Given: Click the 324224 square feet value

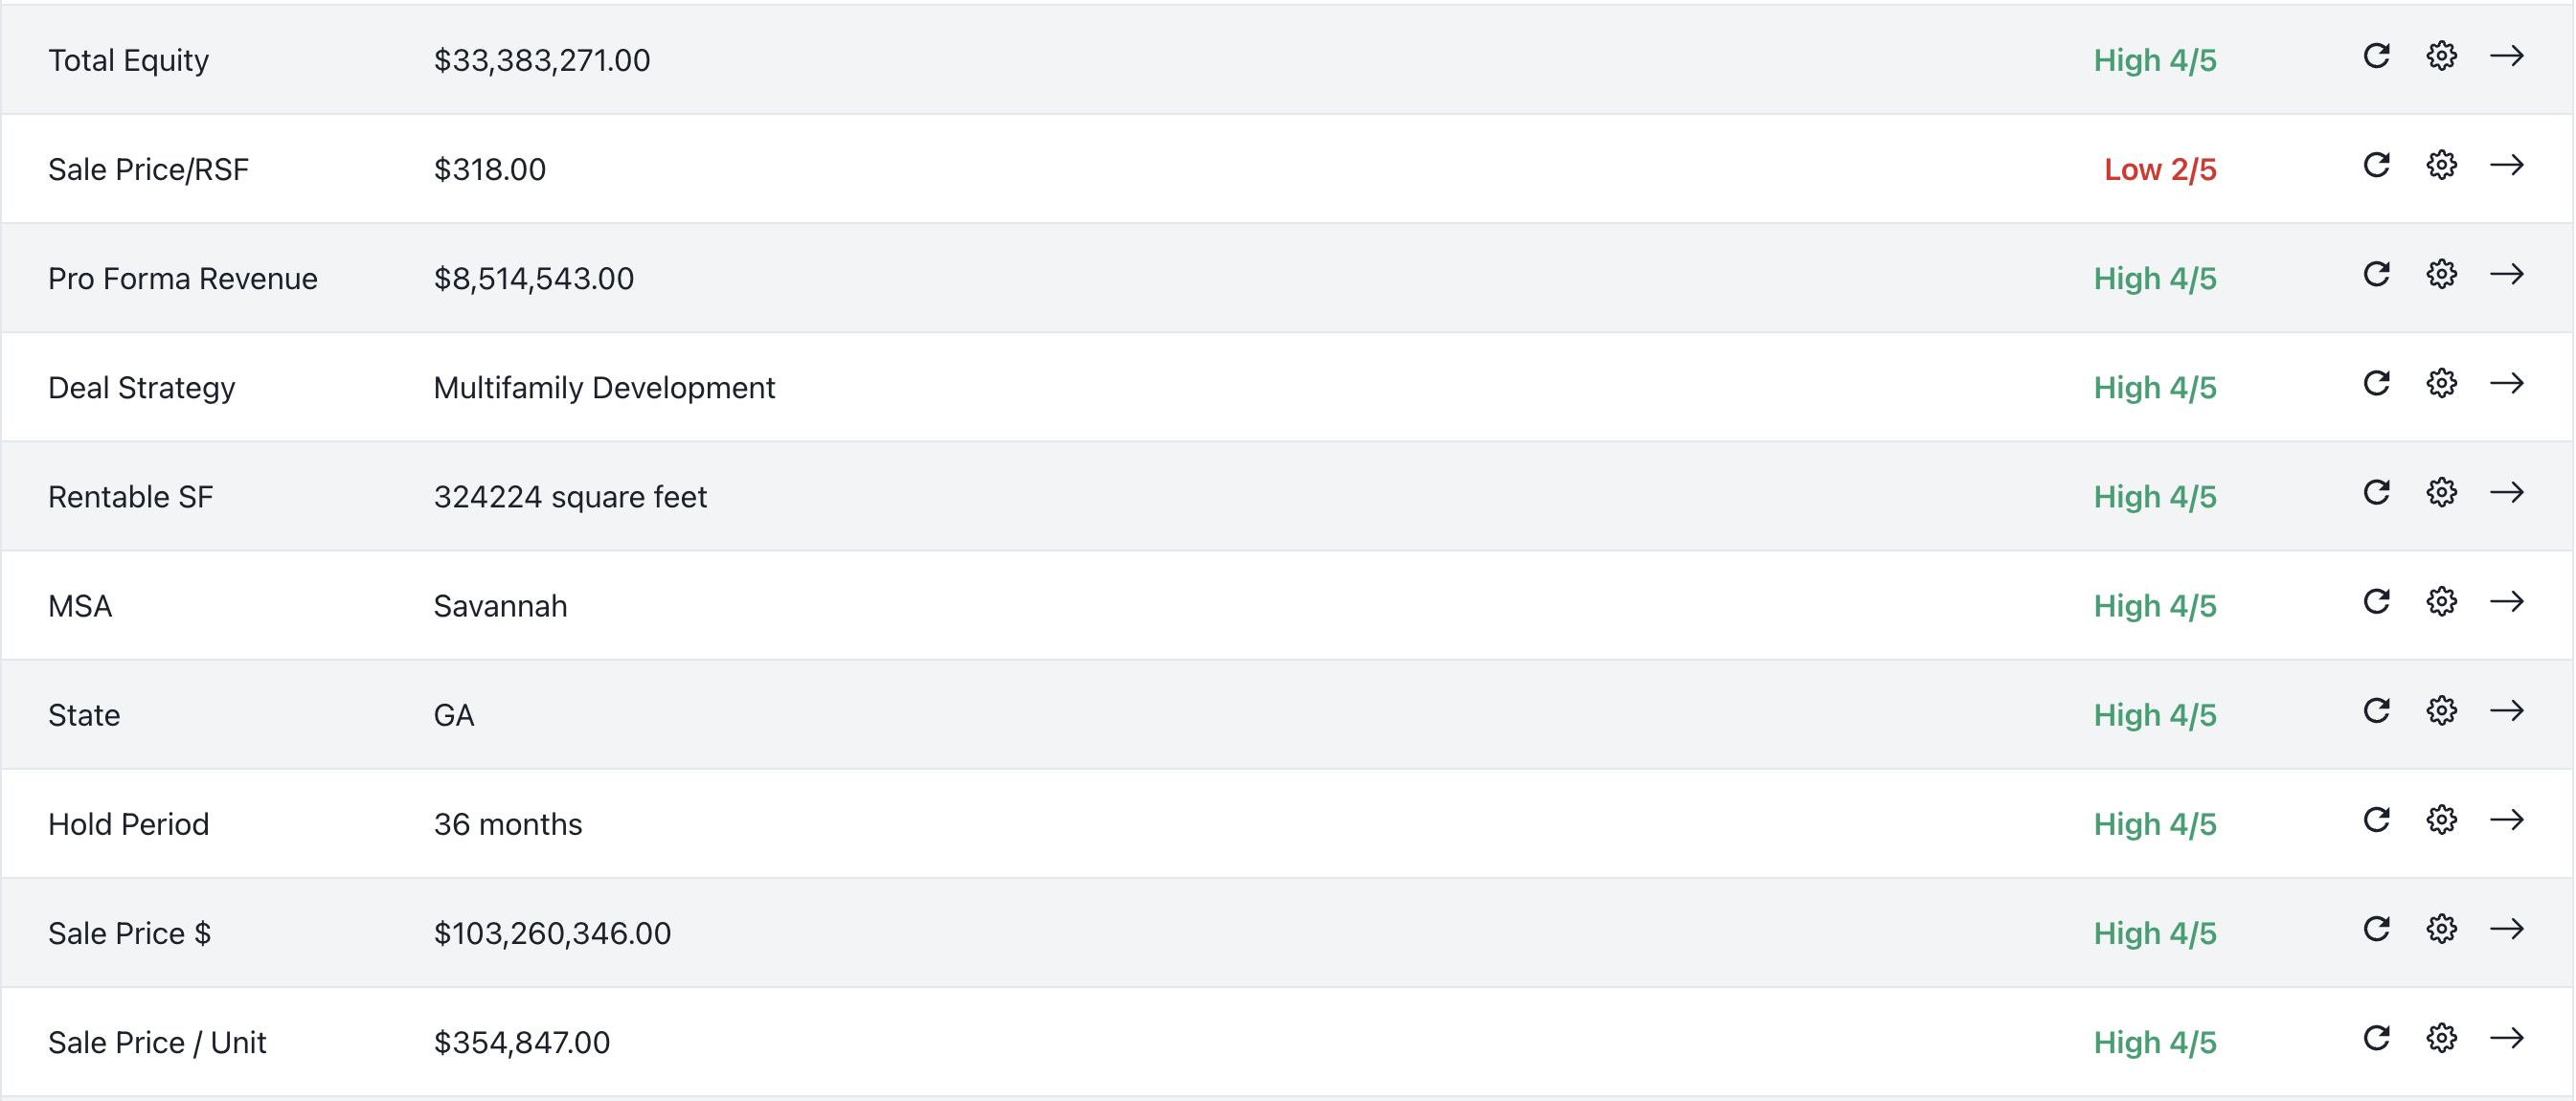Looking at the screenshot, I should 570,497.
